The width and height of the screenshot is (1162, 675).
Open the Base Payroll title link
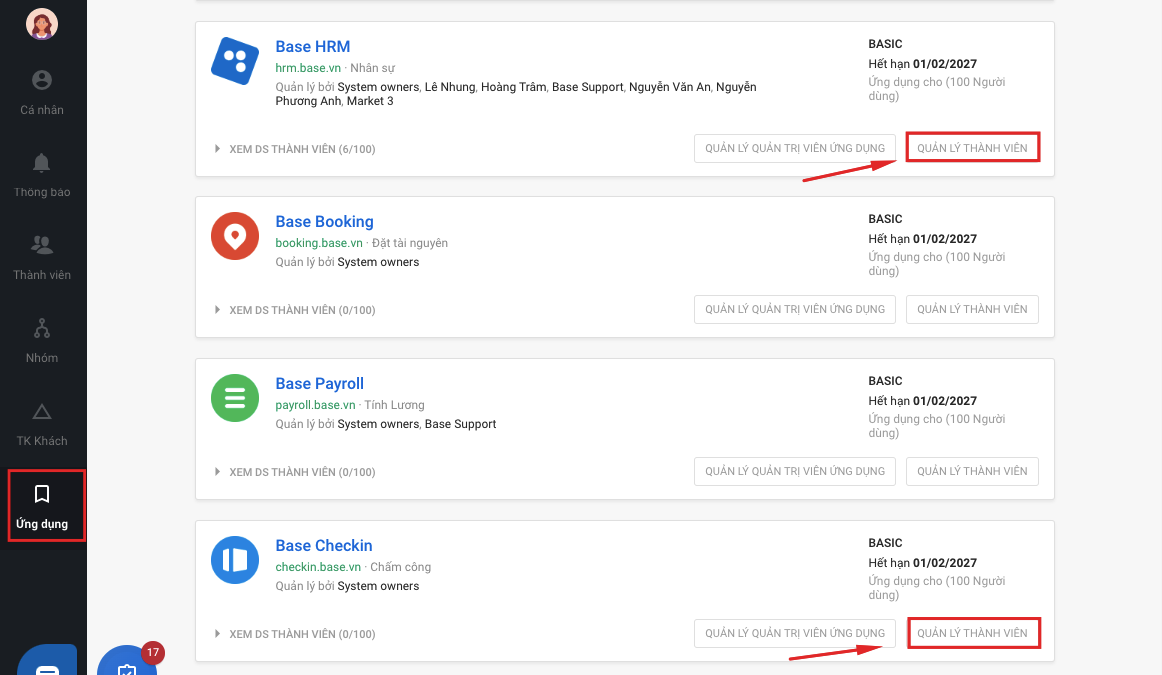click(319, 384)
